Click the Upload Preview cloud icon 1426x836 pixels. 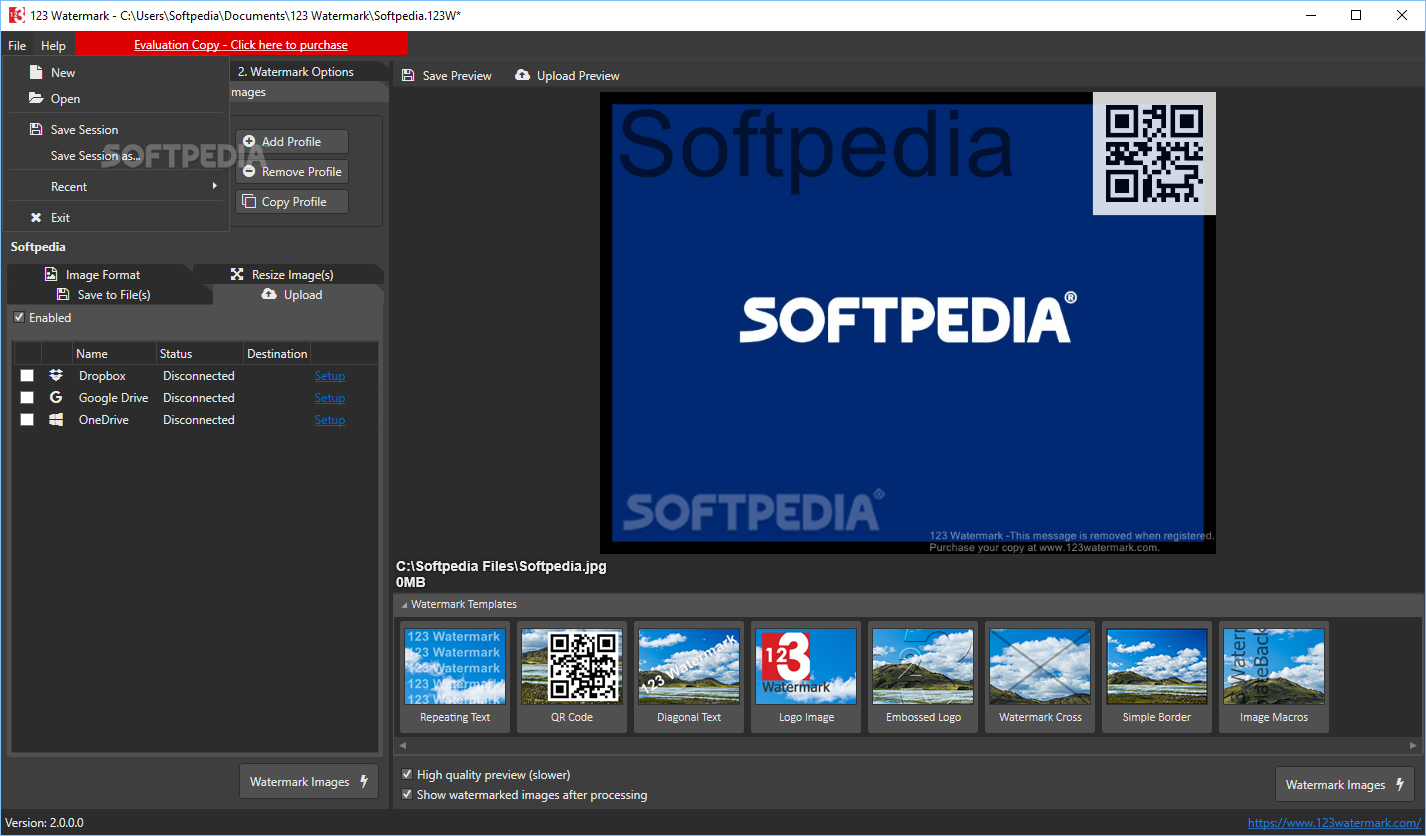click(x=522, y=75)
